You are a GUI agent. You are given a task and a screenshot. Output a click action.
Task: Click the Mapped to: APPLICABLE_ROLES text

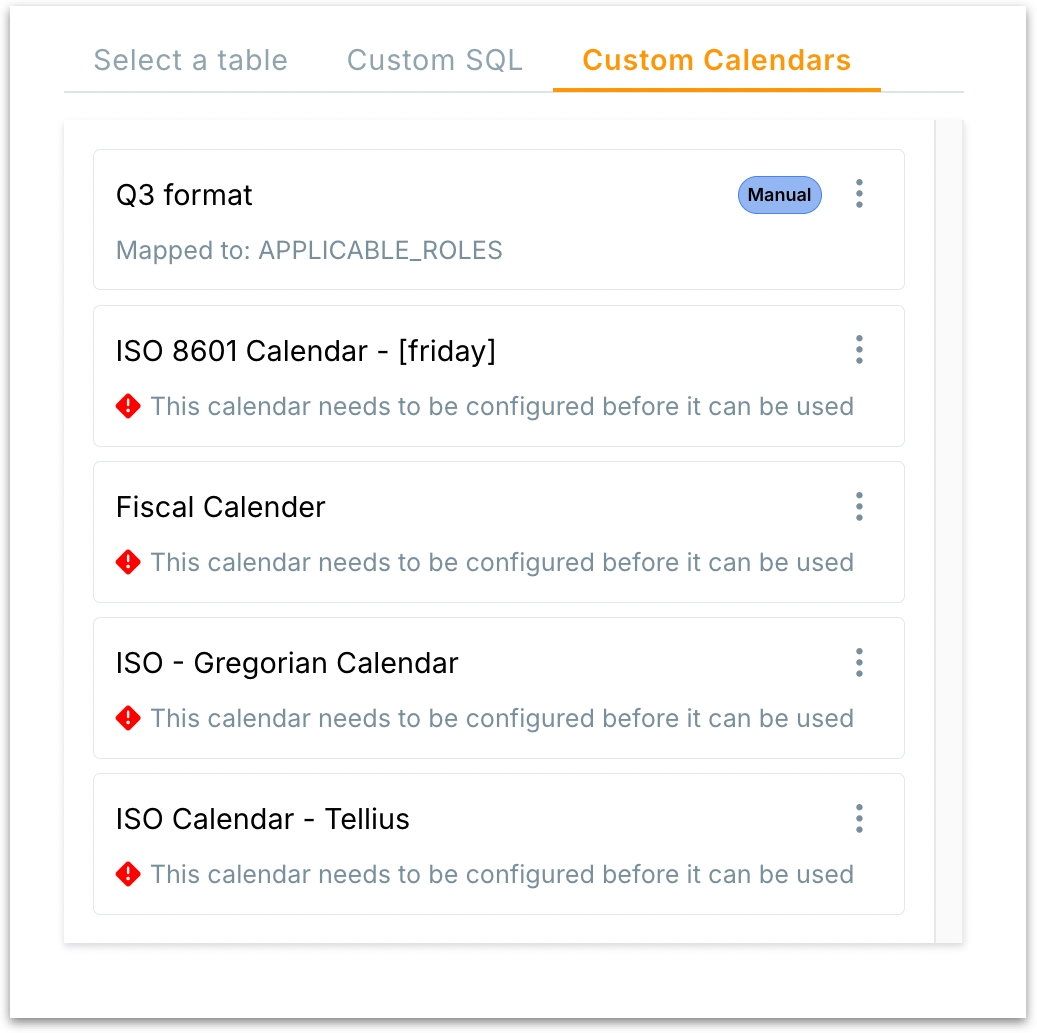pos(309,250)
